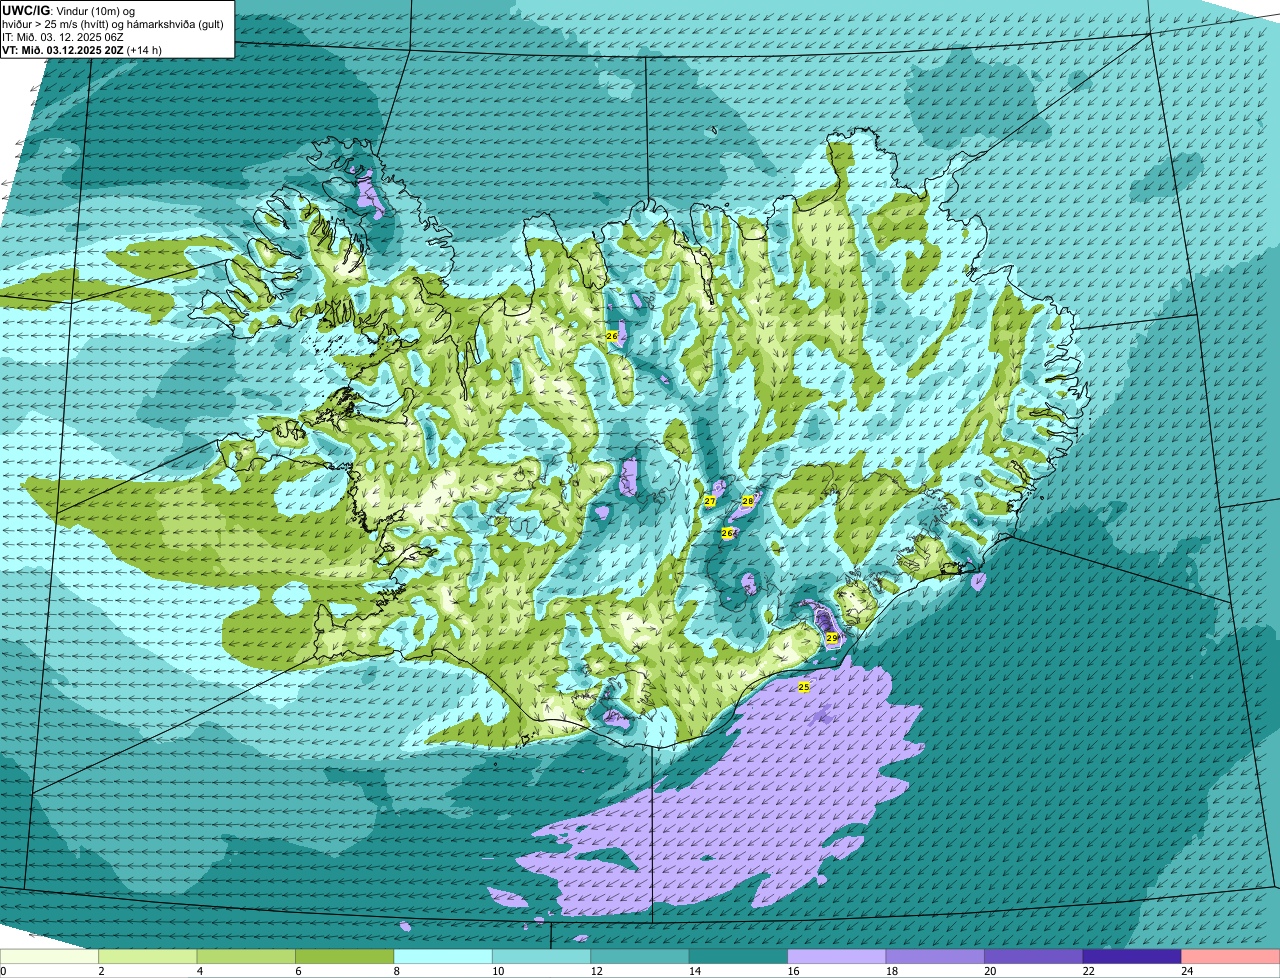Select the medium purple 18–20 m/s swatch
The width and height of the screenshot is (1280, 978).
coord(936,957)
